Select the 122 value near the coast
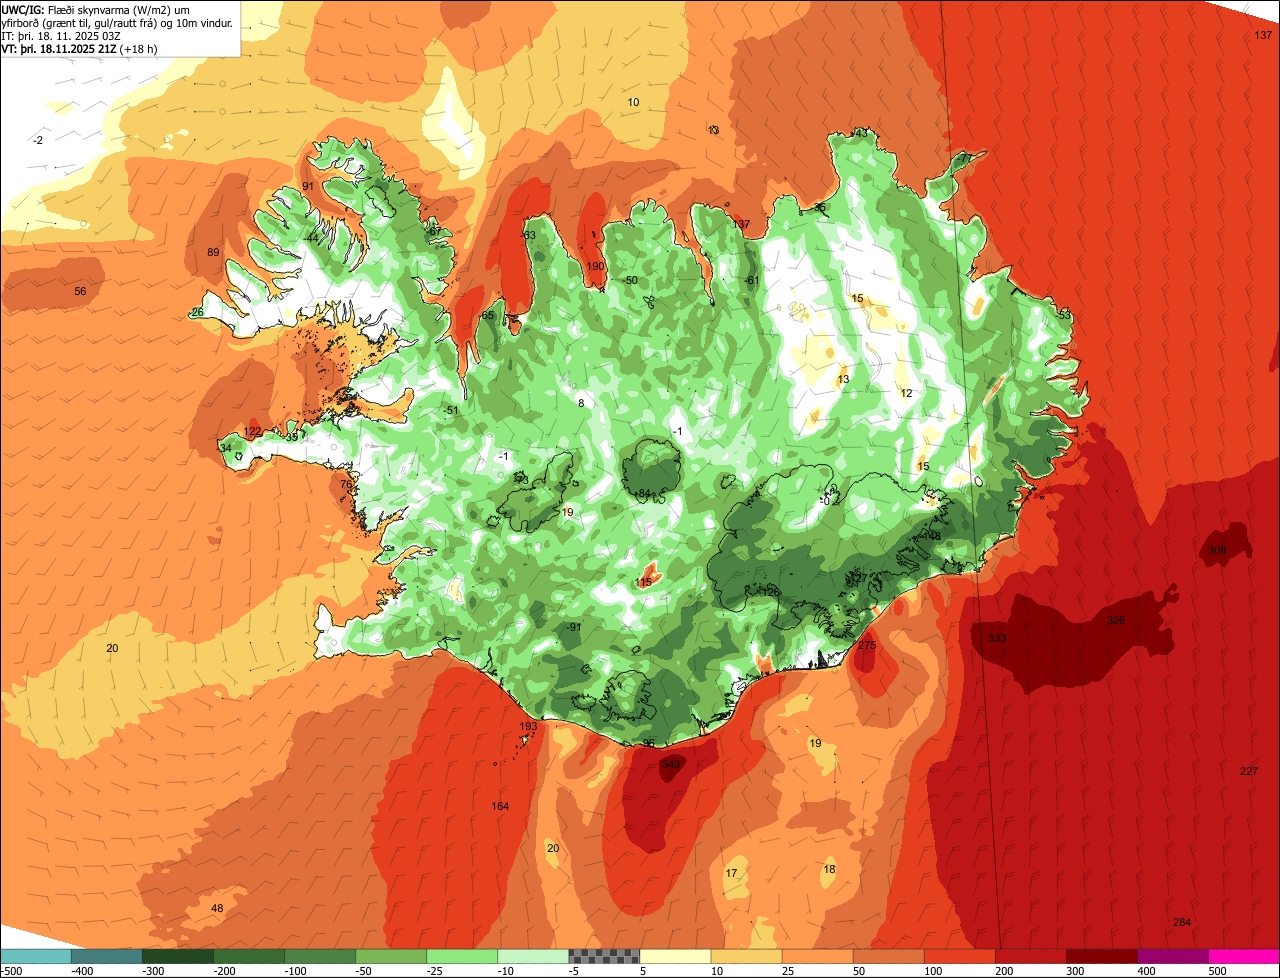The height and width of the screenshot is (978, 1280). tap(253, 431)
